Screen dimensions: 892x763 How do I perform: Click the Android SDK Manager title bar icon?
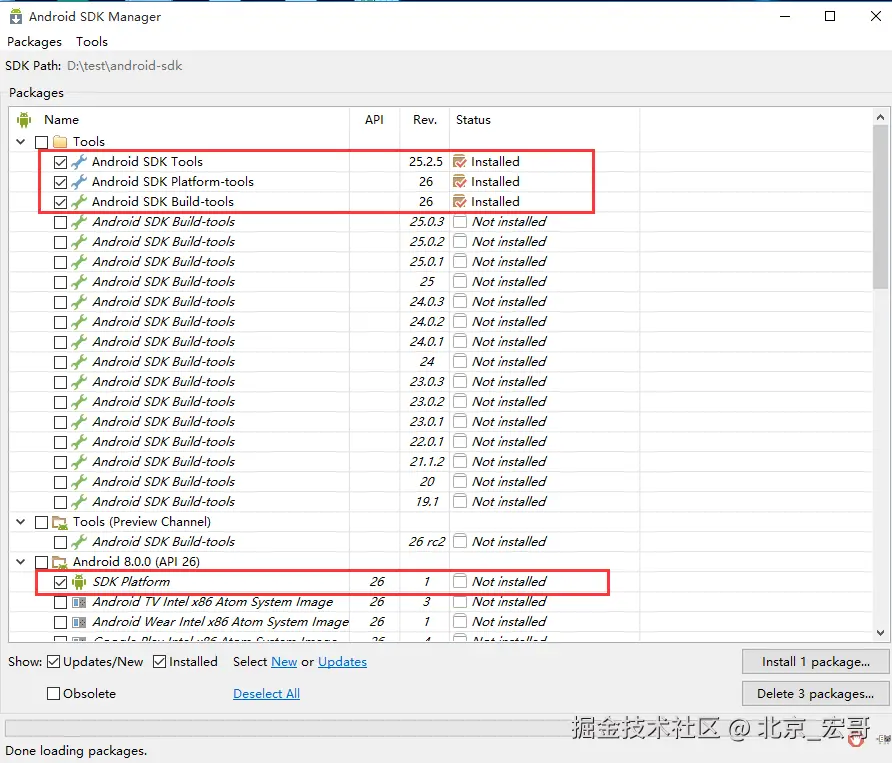15,17
